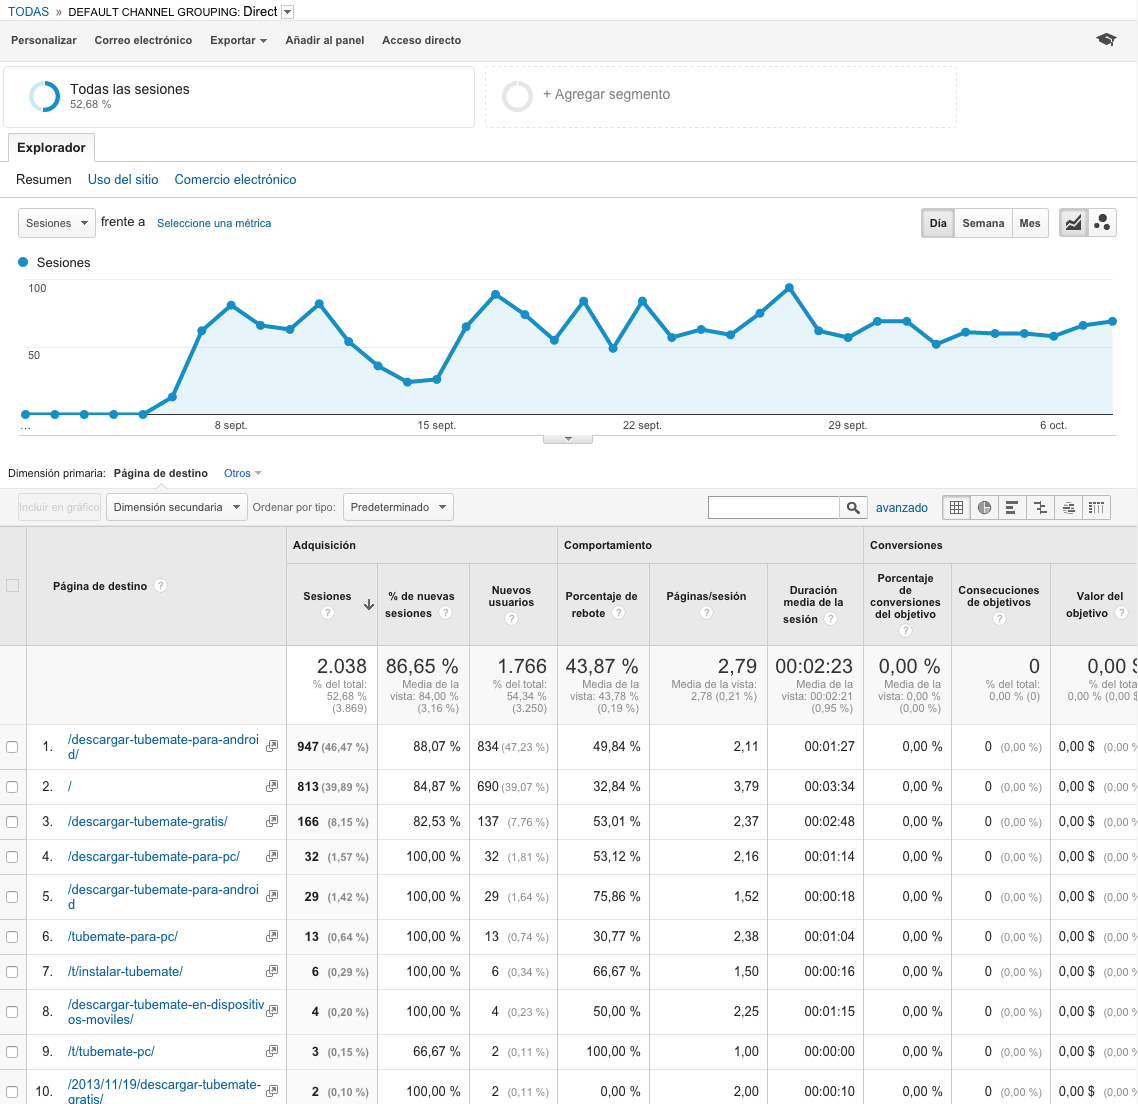Open the Exportar dropdown menu

point(238,40)
